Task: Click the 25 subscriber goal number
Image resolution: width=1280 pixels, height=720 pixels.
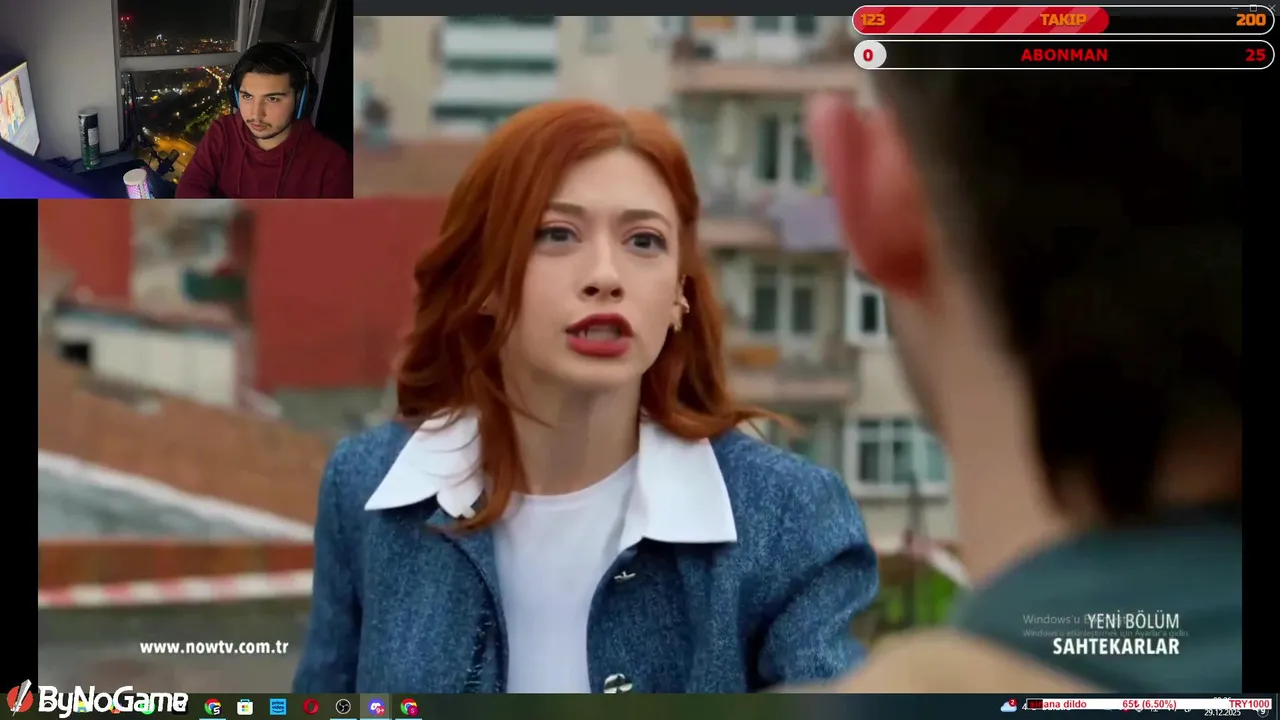Action: point(1255,55)
